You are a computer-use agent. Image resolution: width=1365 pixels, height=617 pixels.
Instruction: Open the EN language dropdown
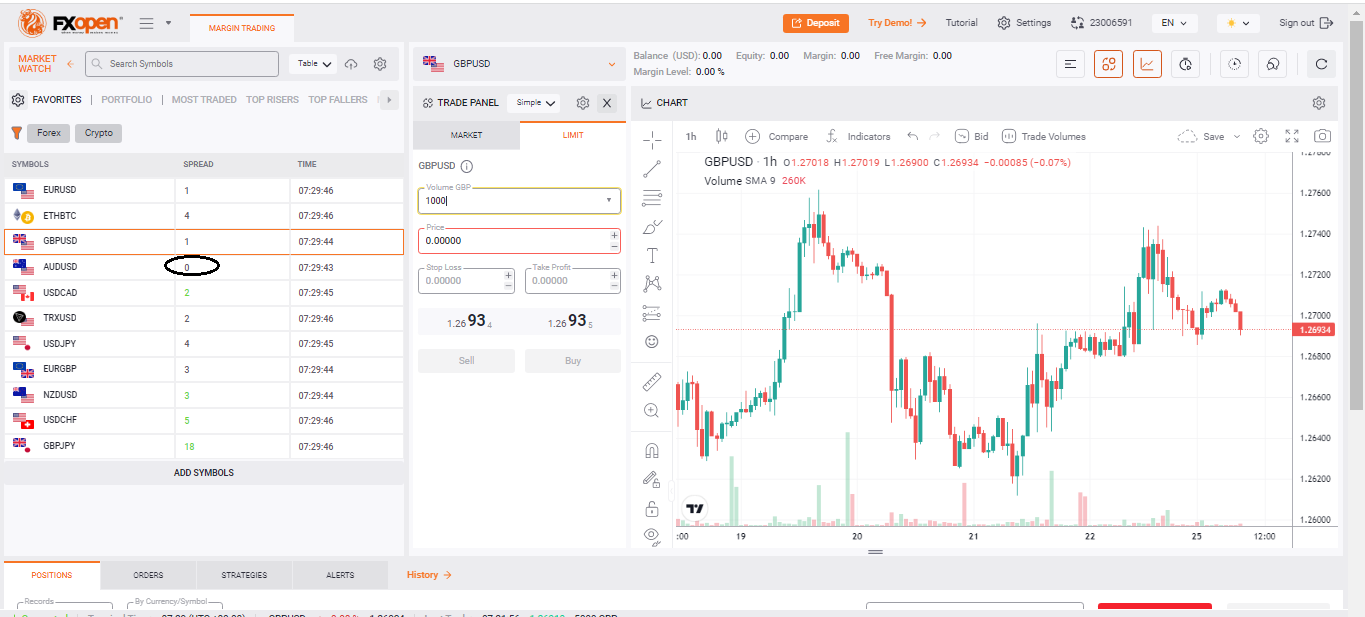pyautogui.click(x=1175, y=23)
